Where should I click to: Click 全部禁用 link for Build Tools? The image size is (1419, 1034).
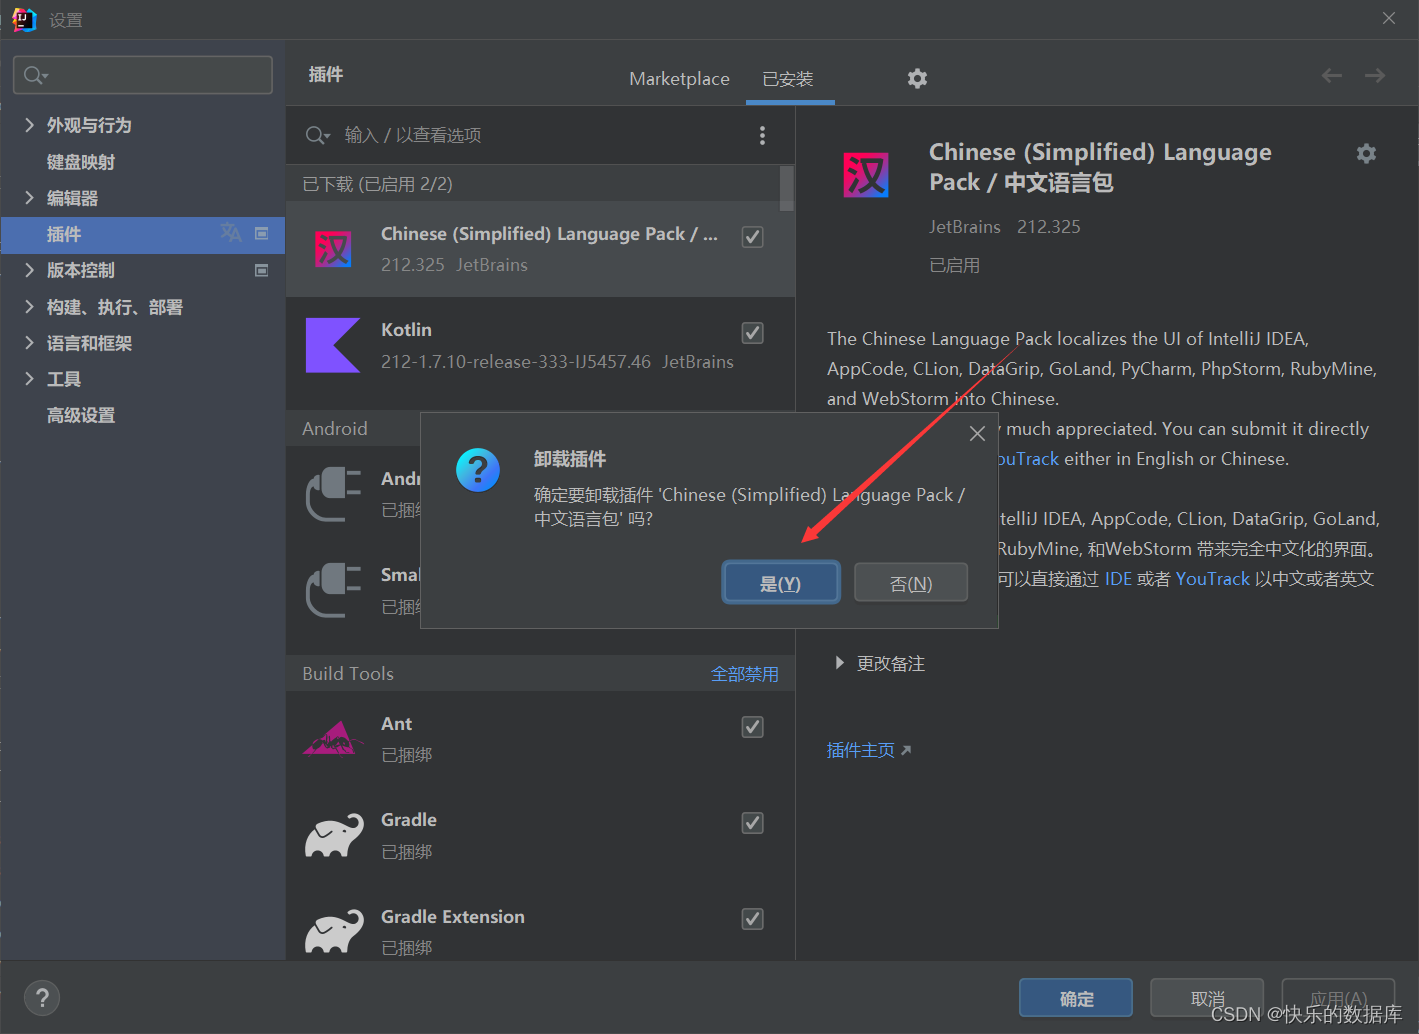point(745,674)
